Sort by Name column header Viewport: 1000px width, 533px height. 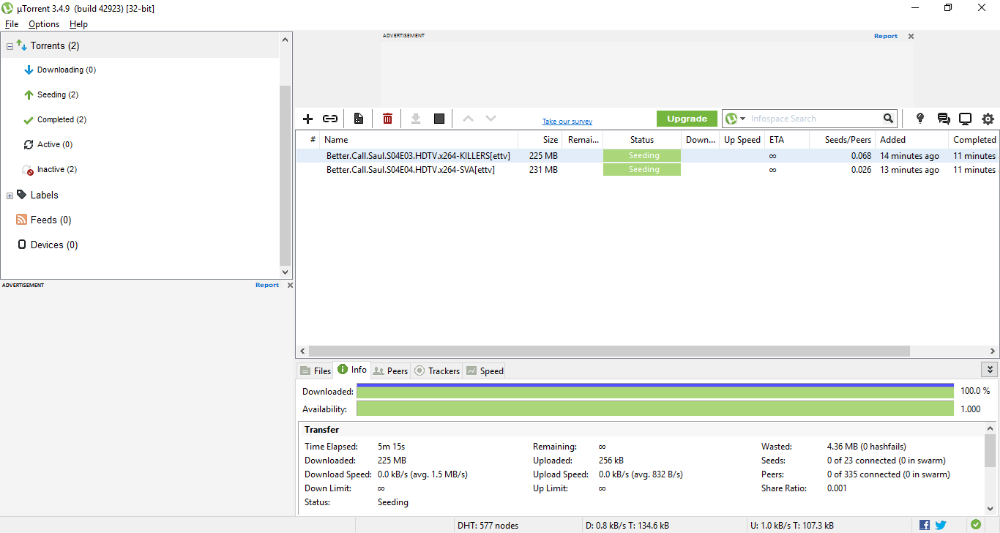pos(418,140)
